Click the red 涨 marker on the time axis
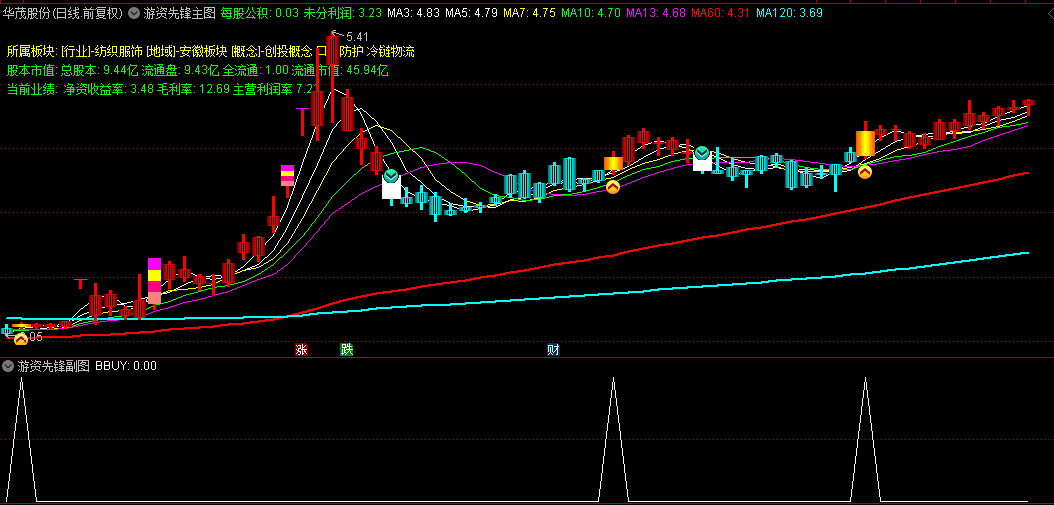1054x505 pixels. [x=302, y=349]
